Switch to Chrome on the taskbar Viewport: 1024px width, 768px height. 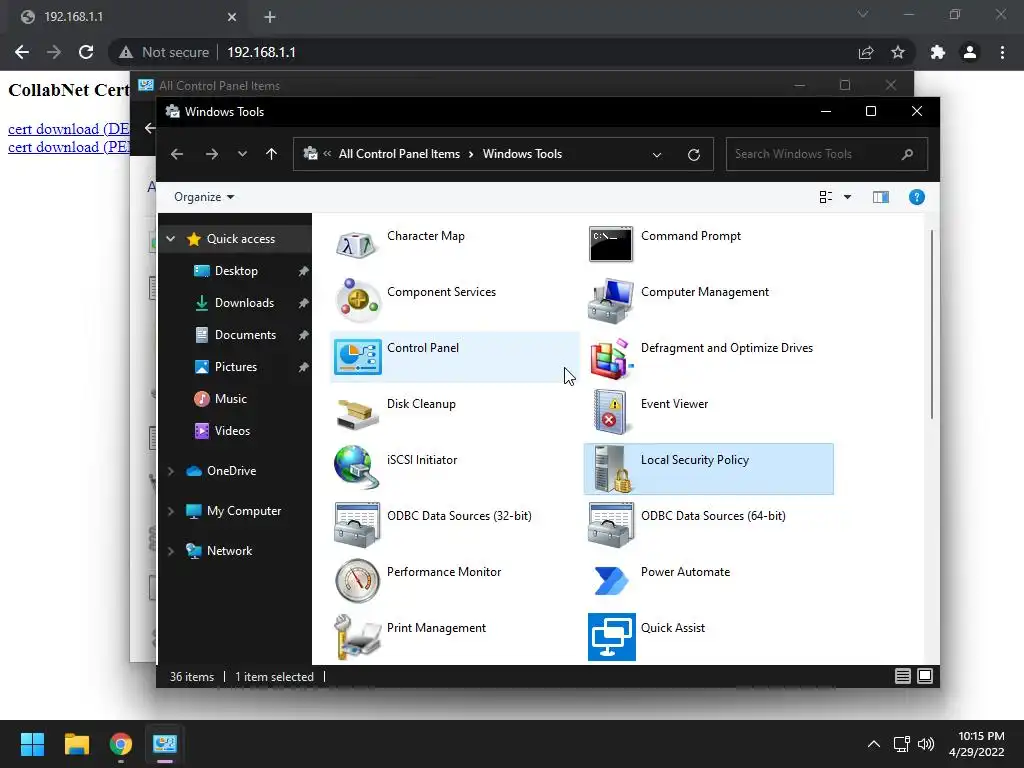click(120, 744)
